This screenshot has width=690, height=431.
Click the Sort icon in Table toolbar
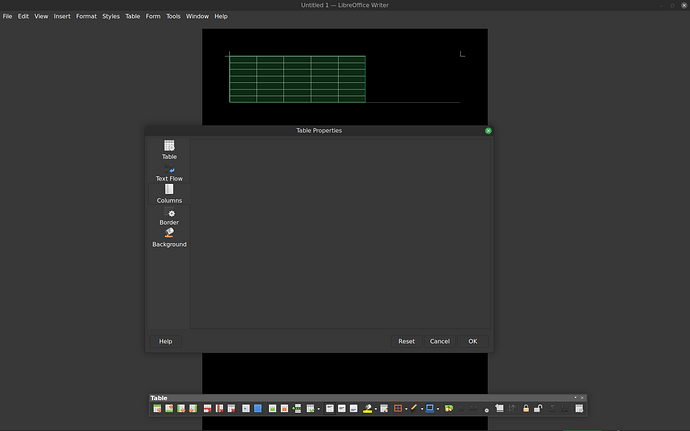click(x=511, y=409)
